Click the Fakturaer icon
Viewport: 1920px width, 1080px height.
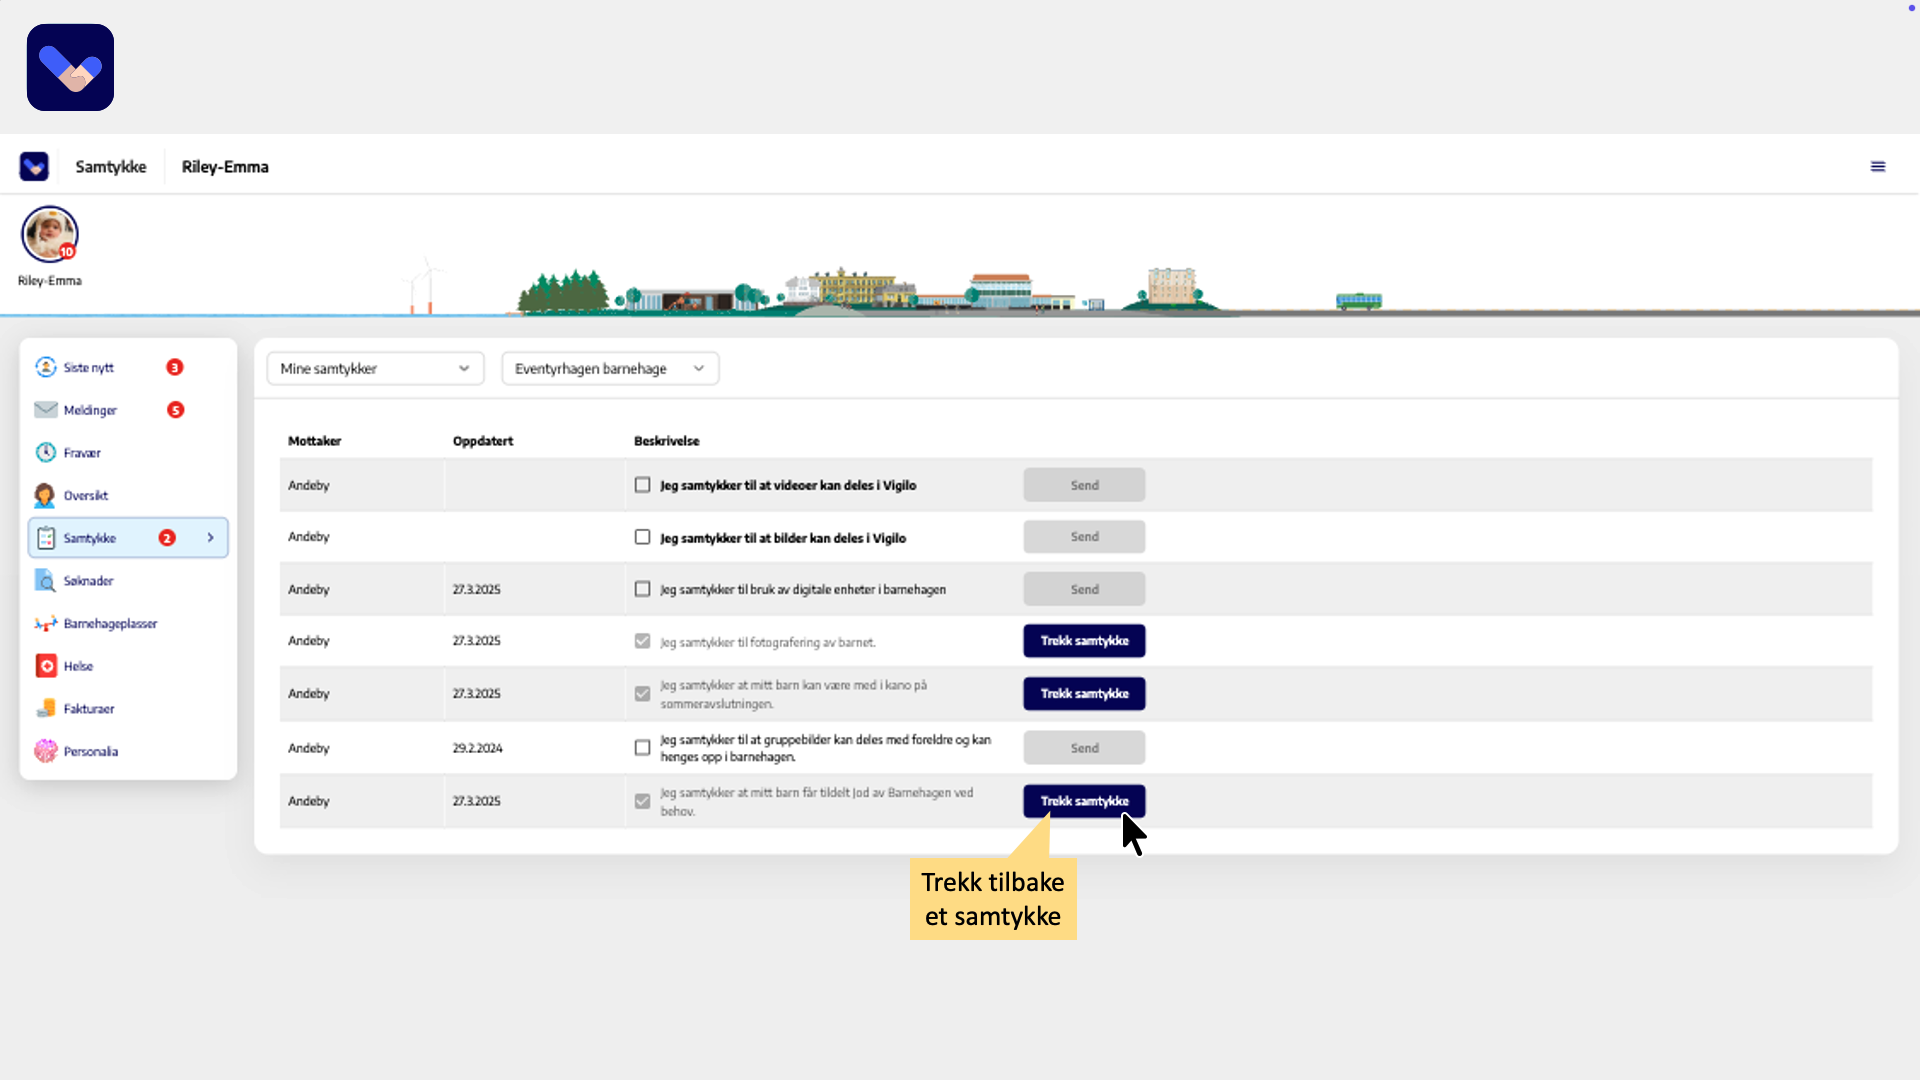(46, 709)
